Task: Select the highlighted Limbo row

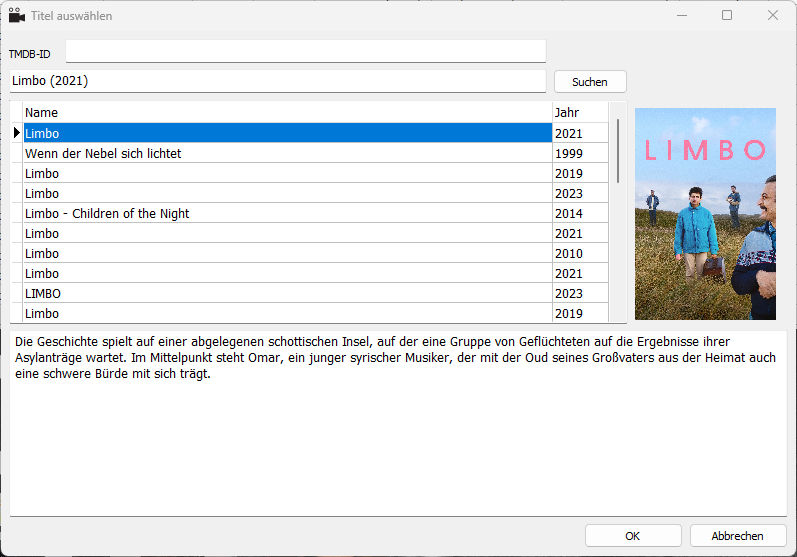Action: 288,133
